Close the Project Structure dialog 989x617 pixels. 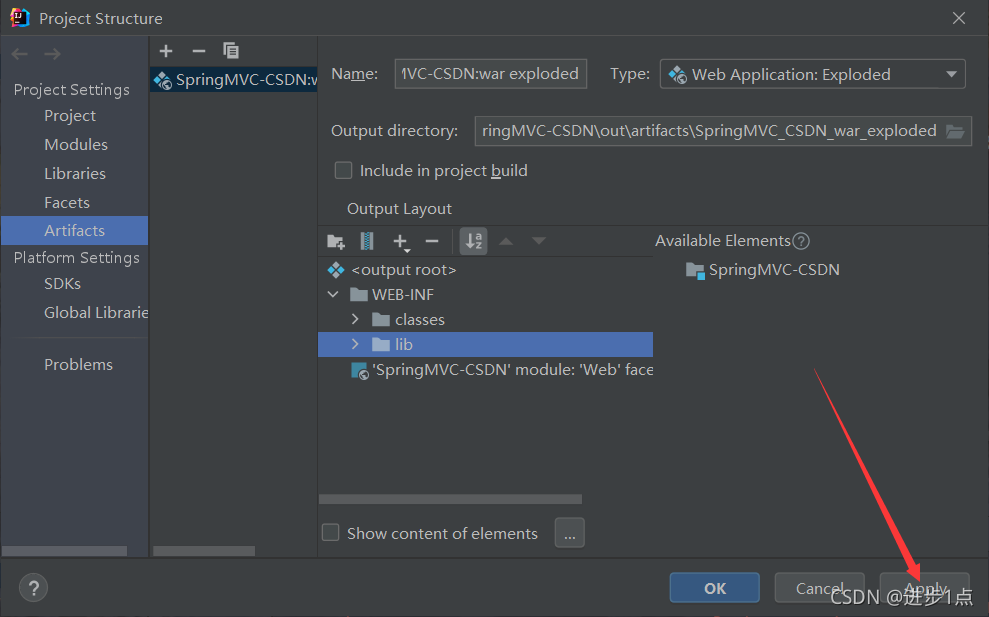(x=959, y=18)
